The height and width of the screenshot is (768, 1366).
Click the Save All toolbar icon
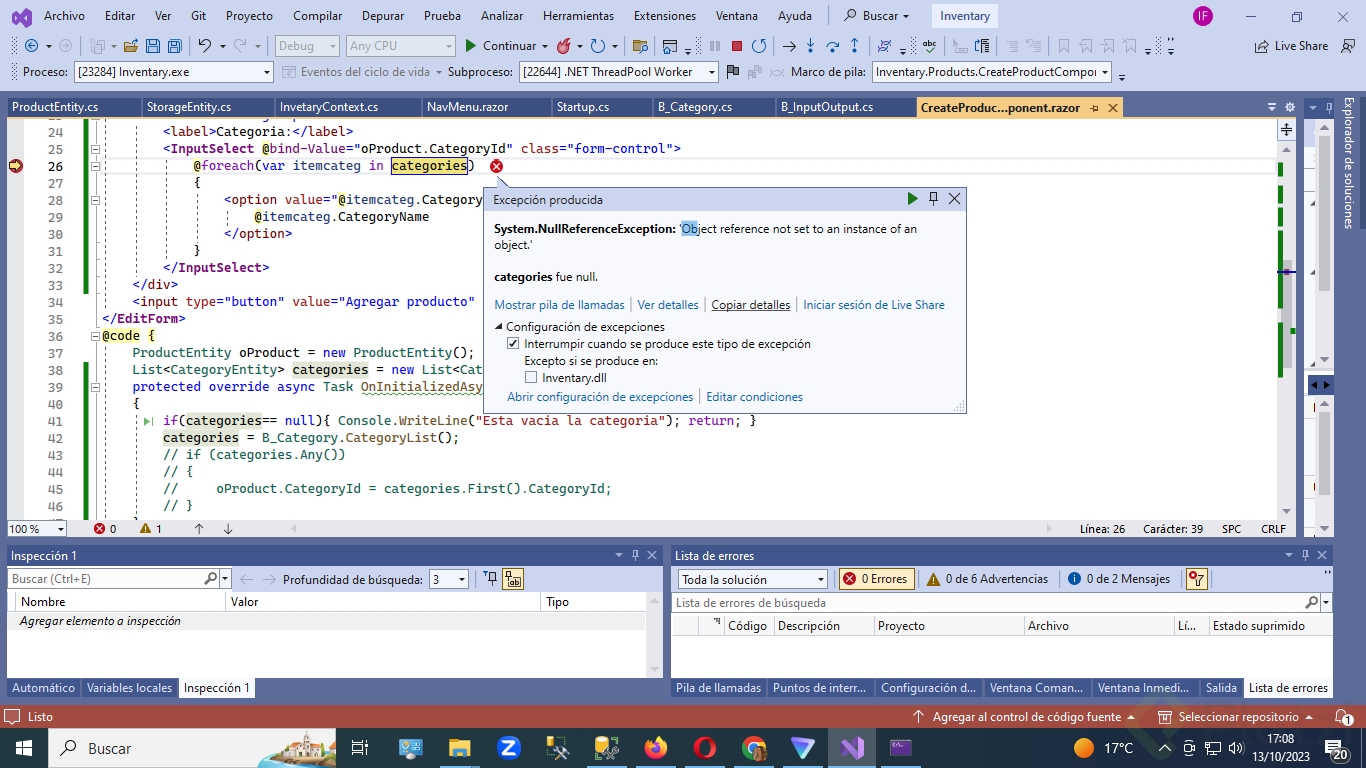[174, 46]
